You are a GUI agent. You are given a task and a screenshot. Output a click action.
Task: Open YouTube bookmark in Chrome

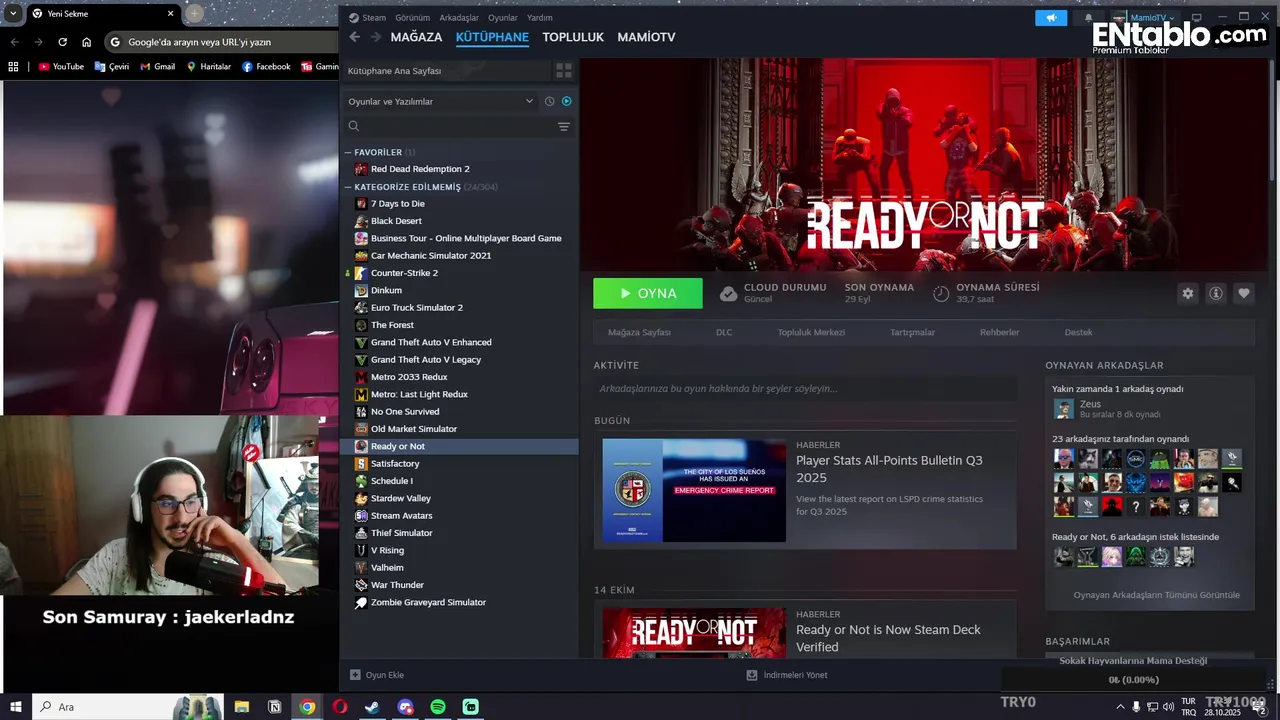[61, 67]
